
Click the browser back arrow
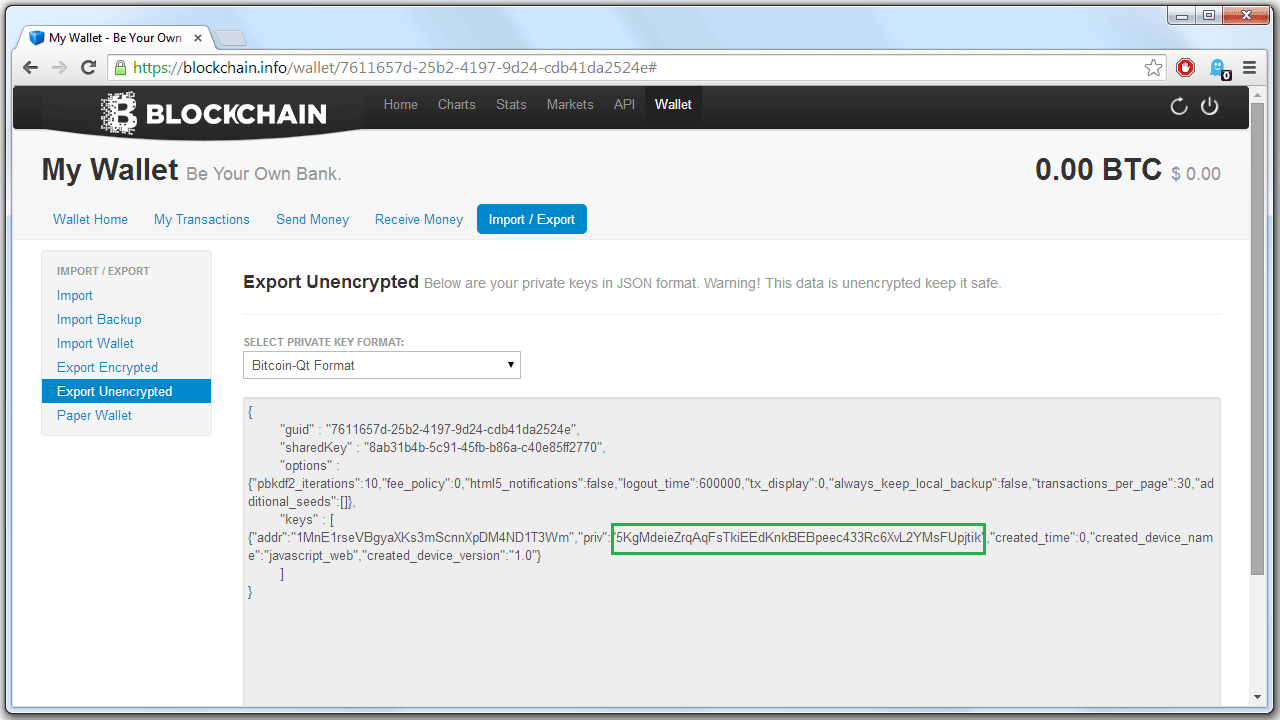click(31, 68)
